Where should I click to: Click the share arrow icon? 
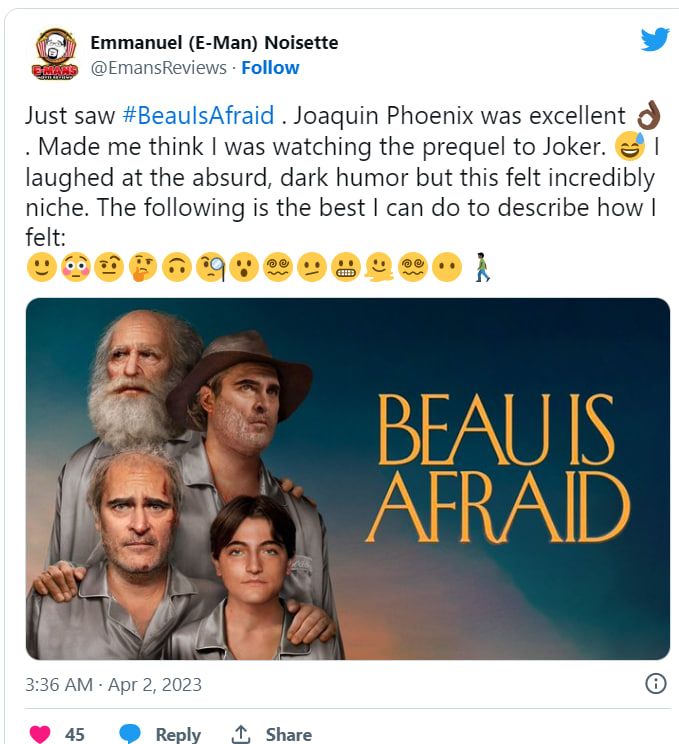(x=240, y=734)
